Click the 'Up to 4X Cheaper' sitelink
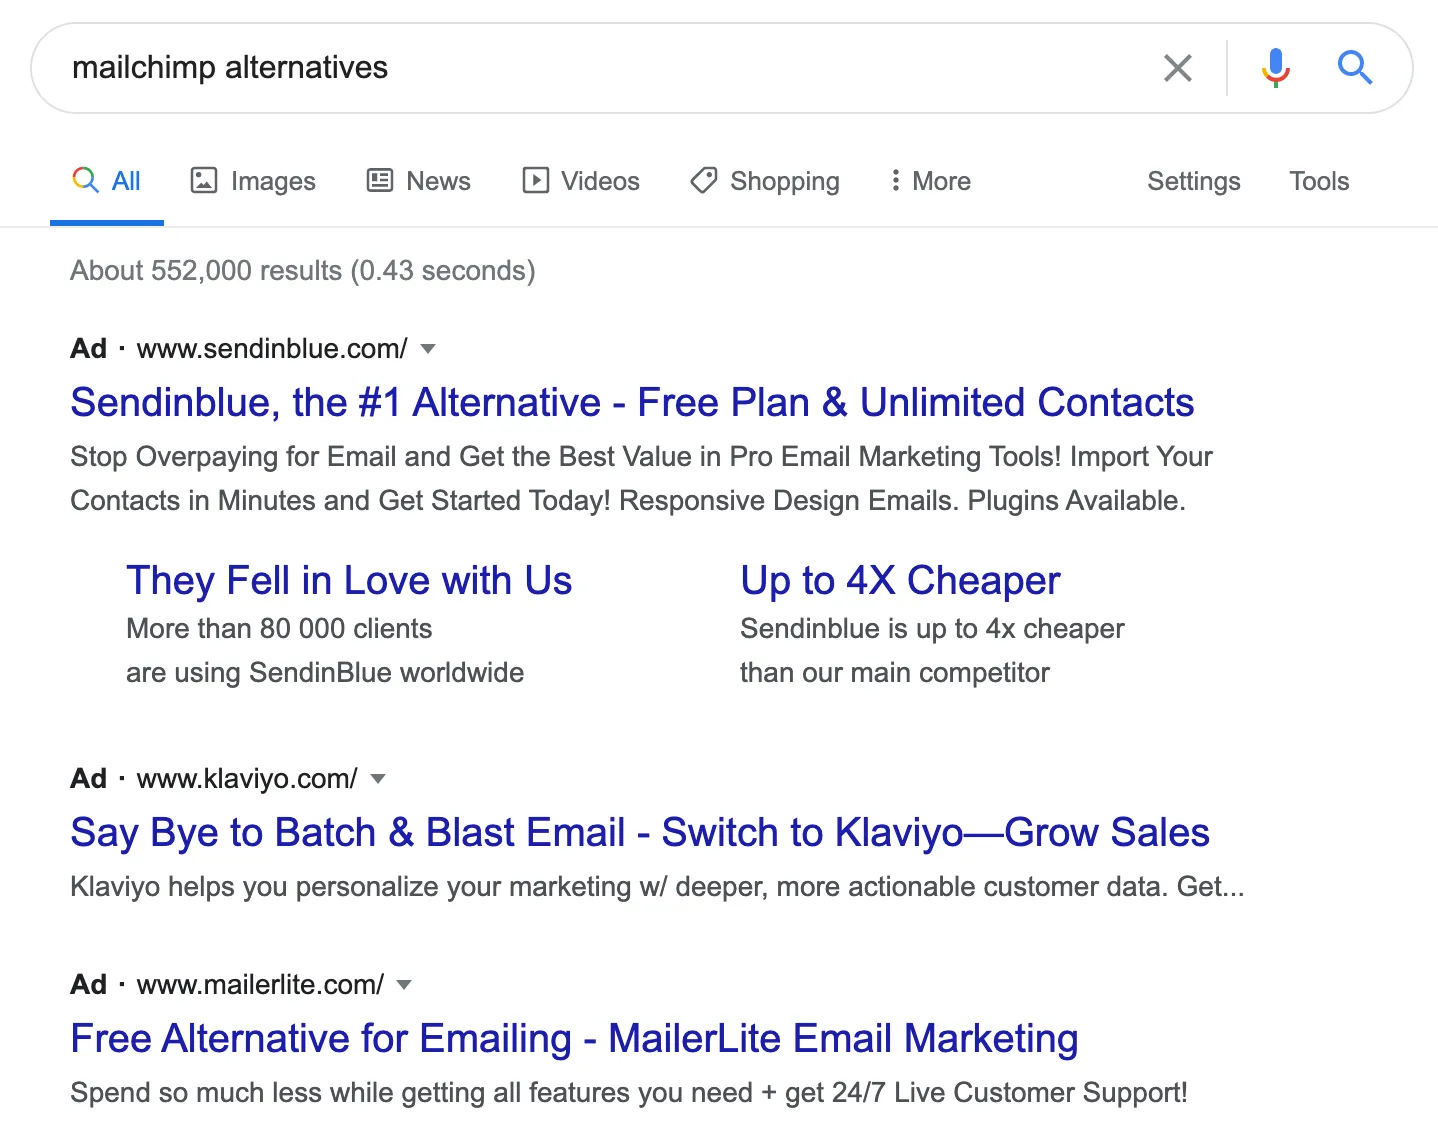1438x1148 pixels. [x=899, y=580]
